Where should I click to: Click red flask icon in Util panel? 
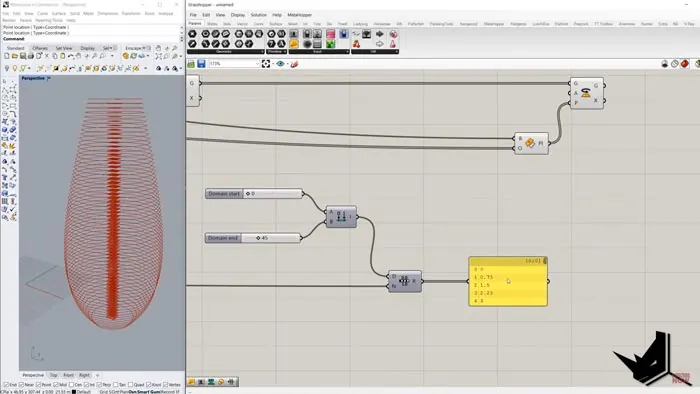(393, 44)
